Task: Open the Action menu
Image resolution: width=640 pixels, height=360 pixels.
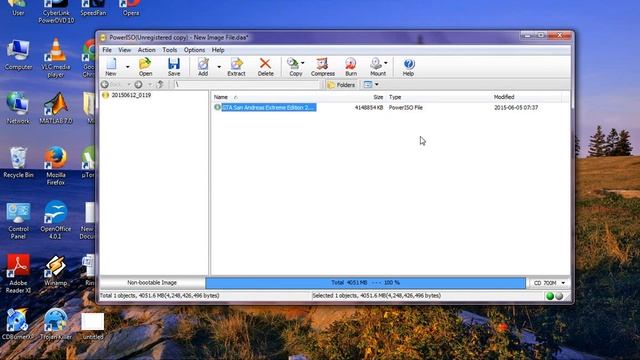Action: coord(147,50)
